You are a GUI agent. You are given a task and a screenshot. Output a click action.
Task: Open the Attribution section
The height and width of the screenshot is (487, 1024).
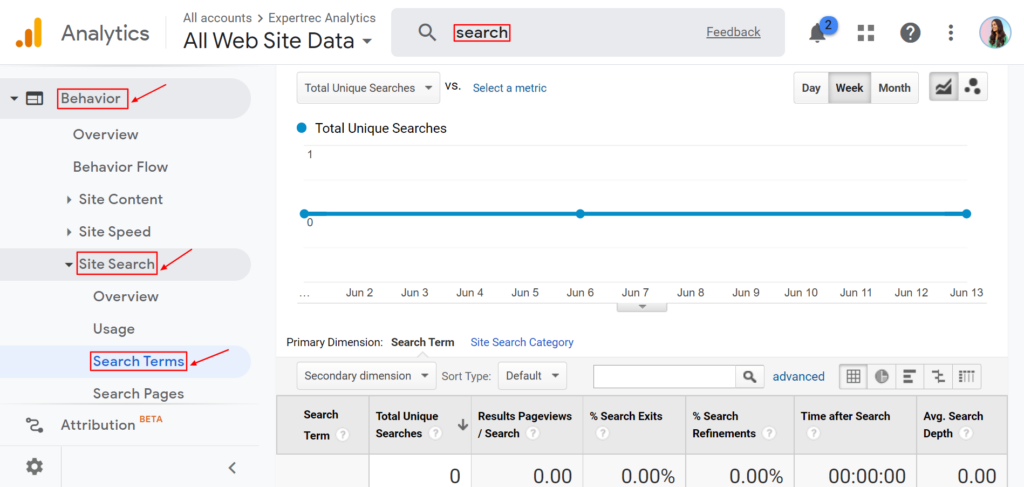98,425
